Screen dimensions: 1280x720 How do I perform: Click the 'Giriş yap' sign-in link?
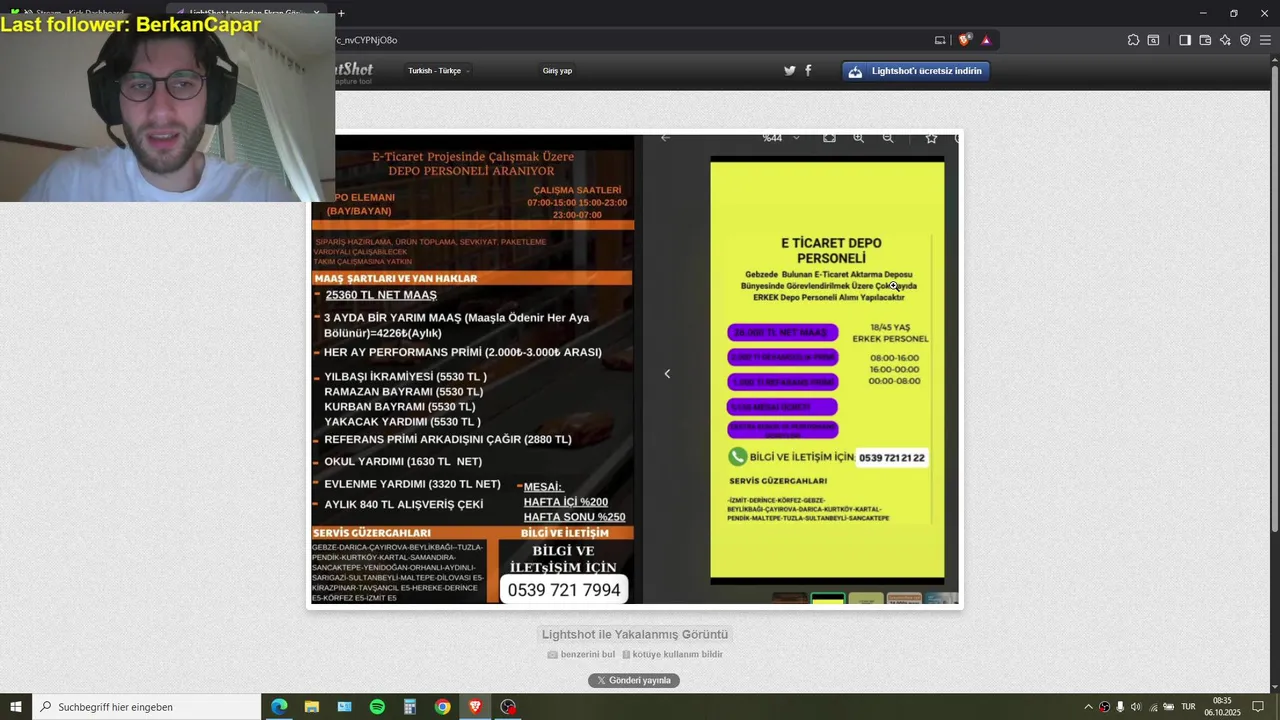(x=557, y=71)
